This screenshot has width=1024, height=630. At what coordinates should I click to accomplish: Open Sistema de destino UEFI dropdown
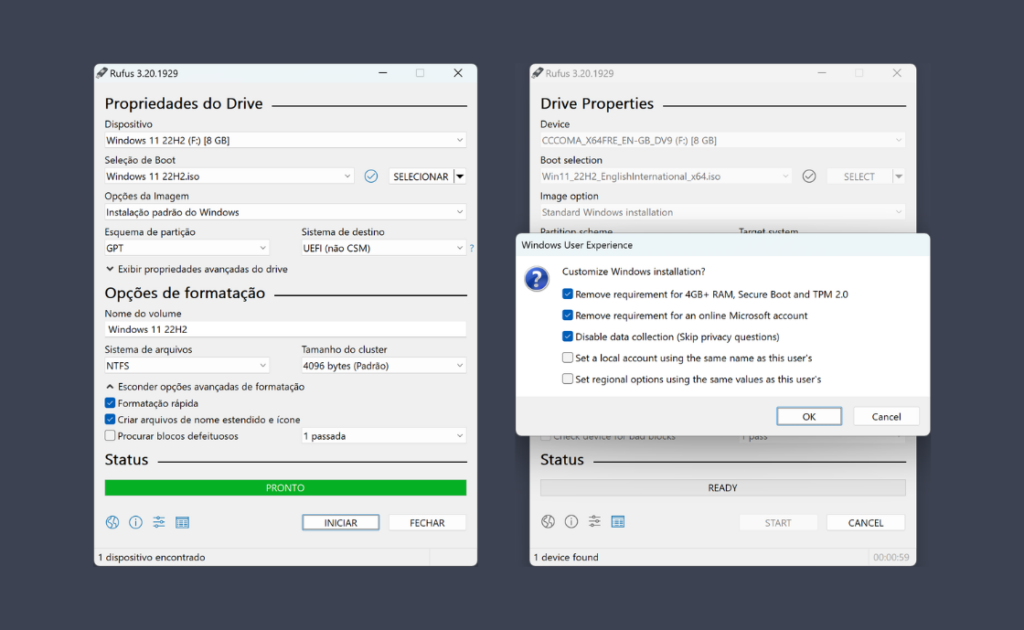click(383, 248)
